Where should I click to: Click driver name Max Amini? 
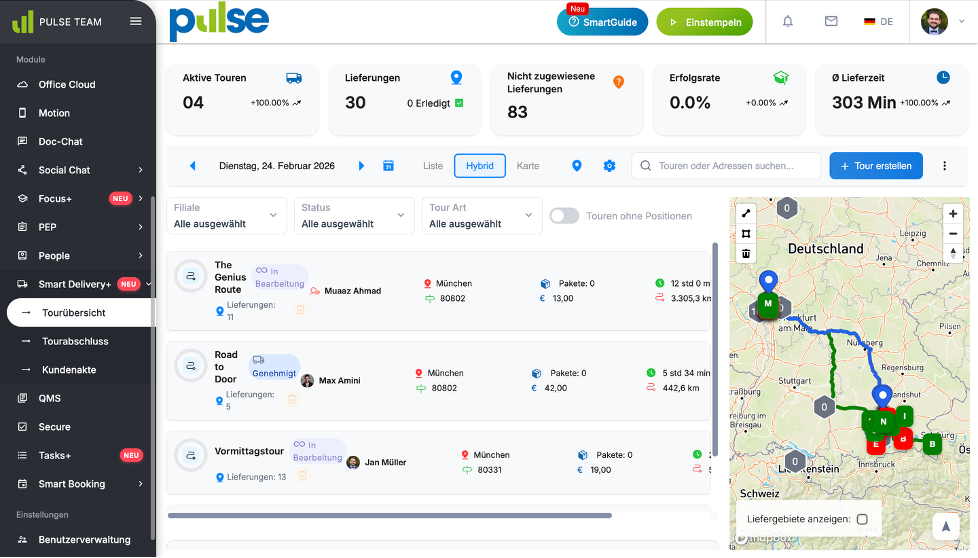point(339,380)
